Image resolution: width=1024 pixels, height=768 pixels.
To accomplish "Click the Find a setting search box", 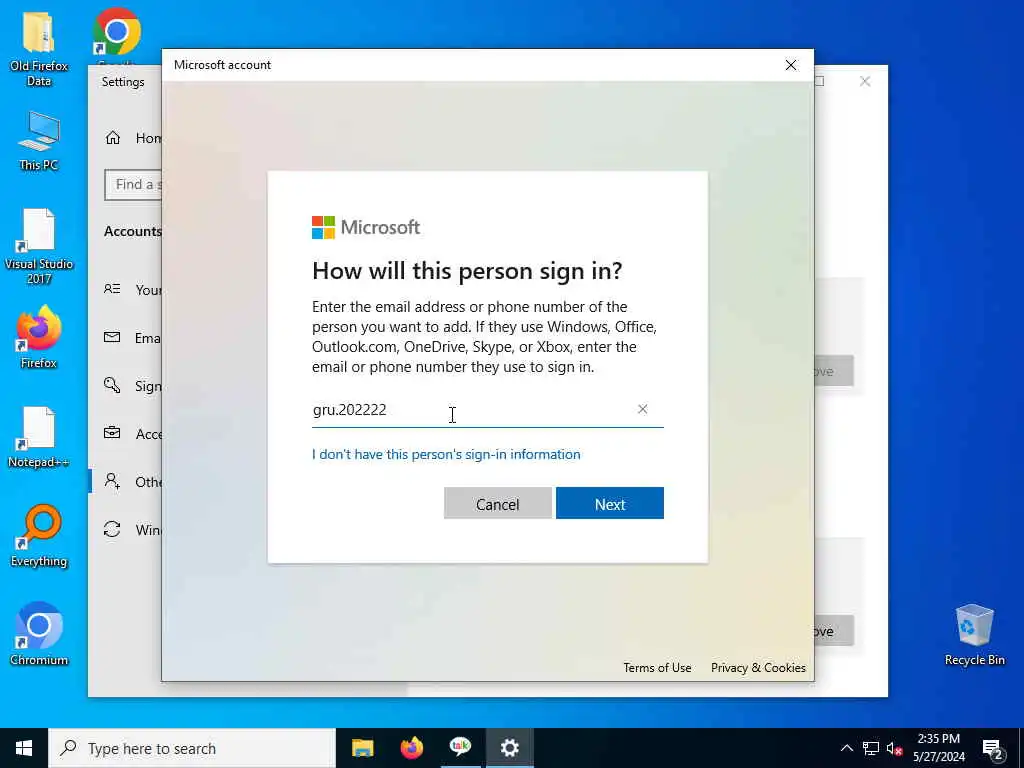I will 133,185.
